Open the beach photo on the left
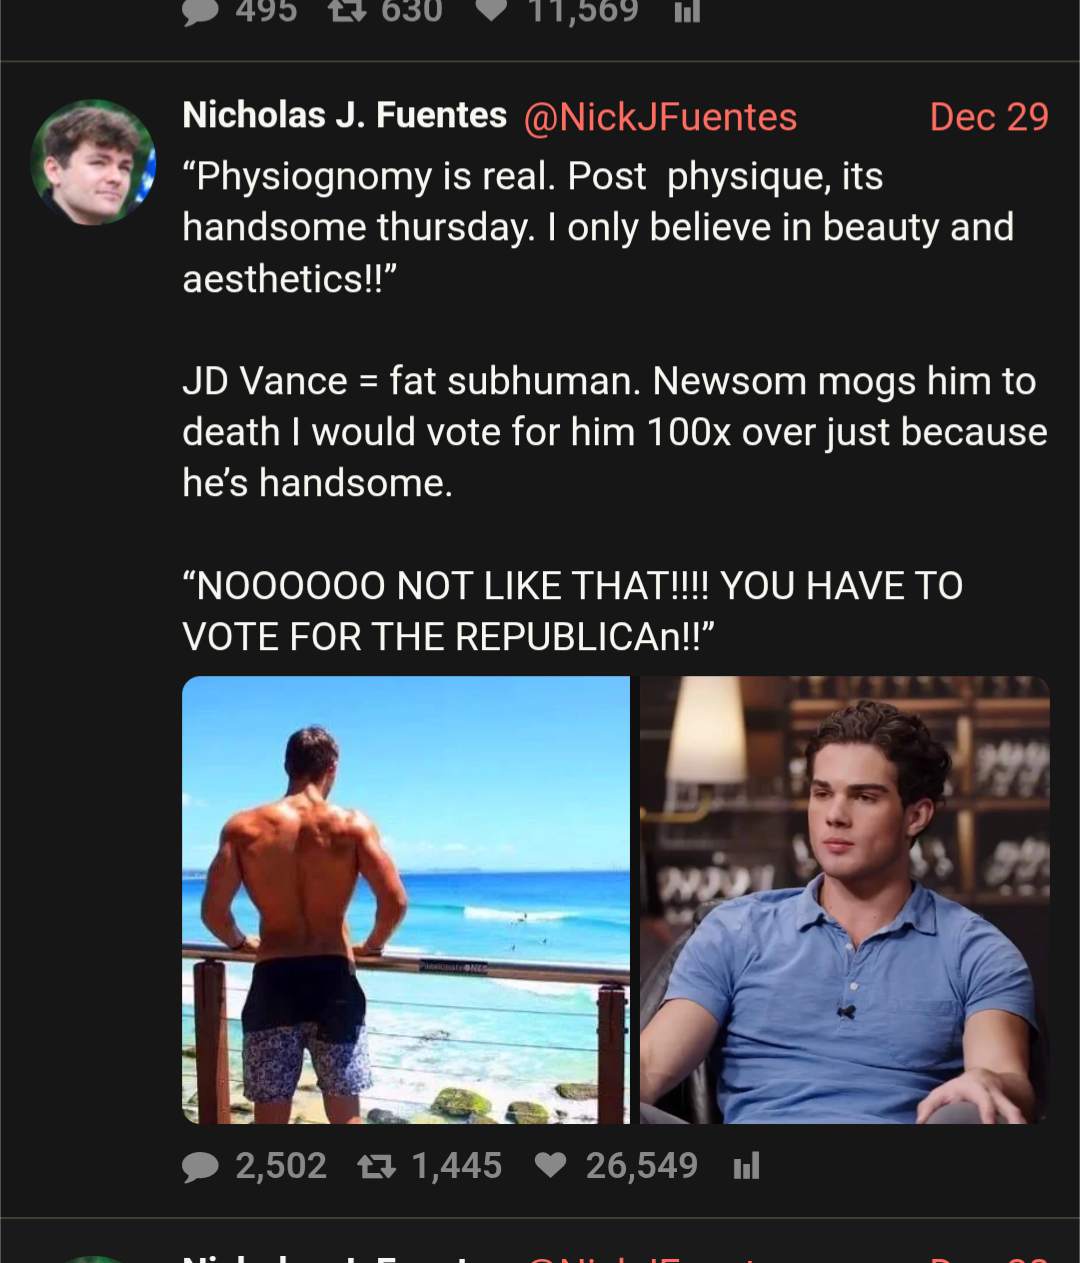Image resolution: width=1080 pixels, height=1263 pixels. click(406, 899)
